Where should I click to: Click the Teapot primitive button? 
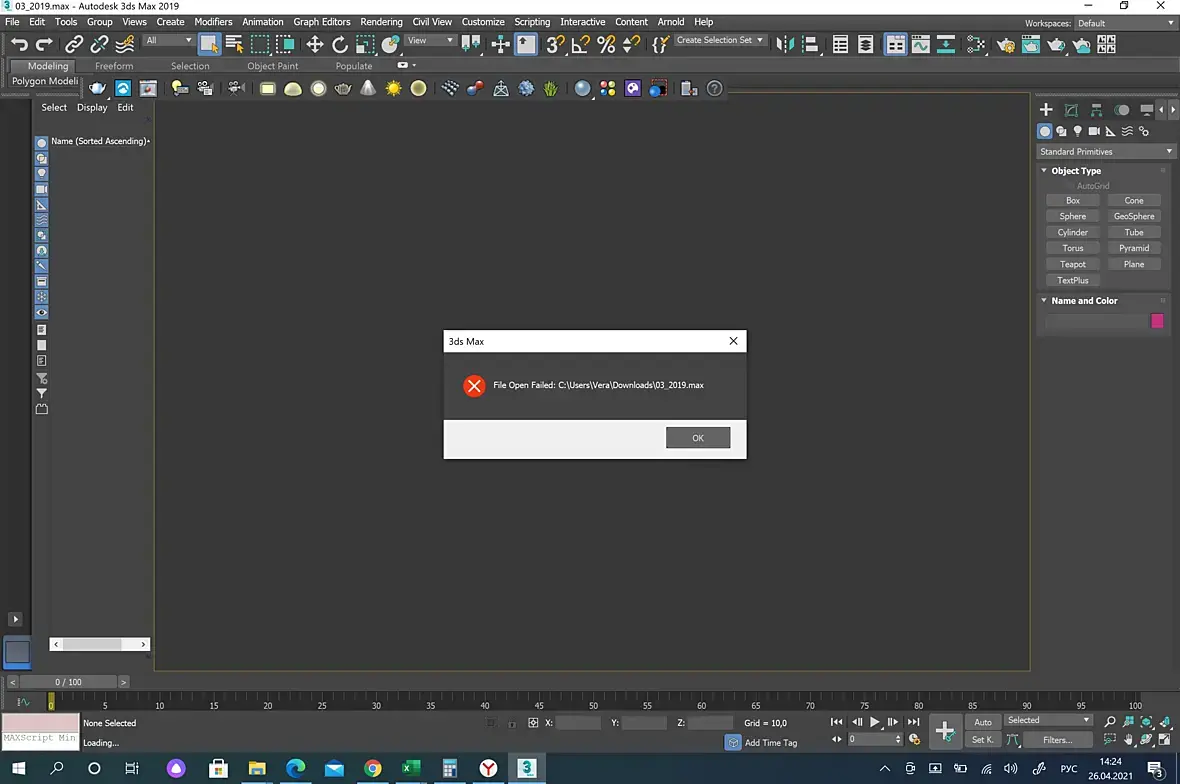(1072, 264)
